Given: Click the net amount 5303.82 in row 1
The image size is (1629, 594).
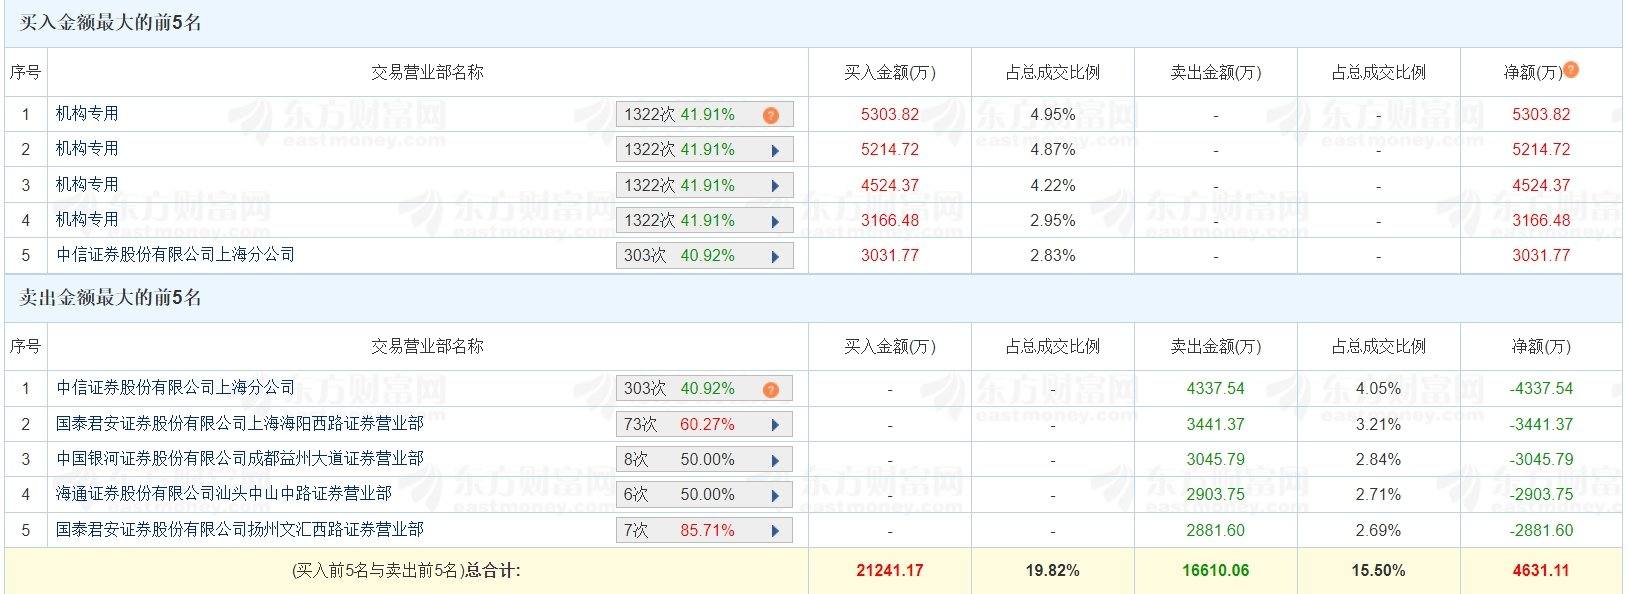Looking at the screenshot, I should coord(1541,114).
